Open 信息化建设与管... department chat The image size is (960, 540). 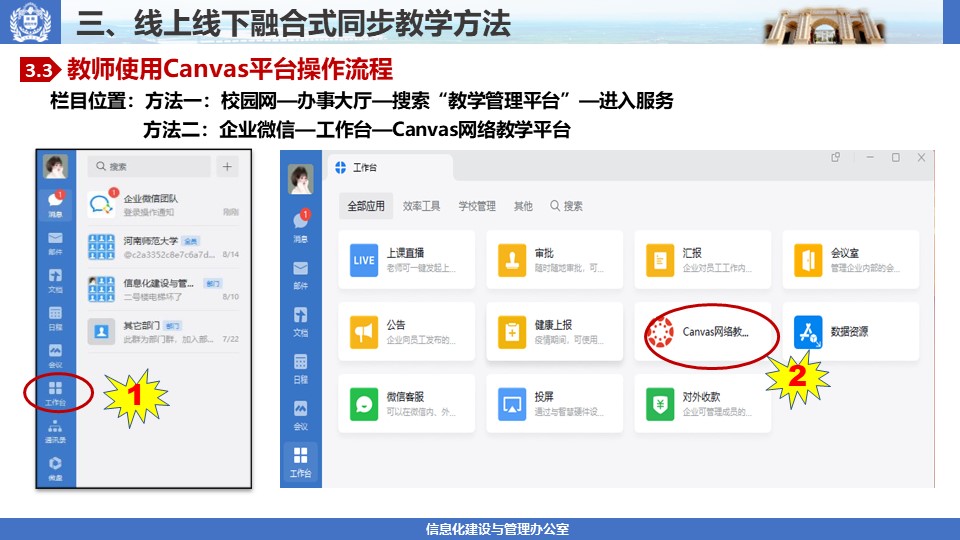coord(163,290)
